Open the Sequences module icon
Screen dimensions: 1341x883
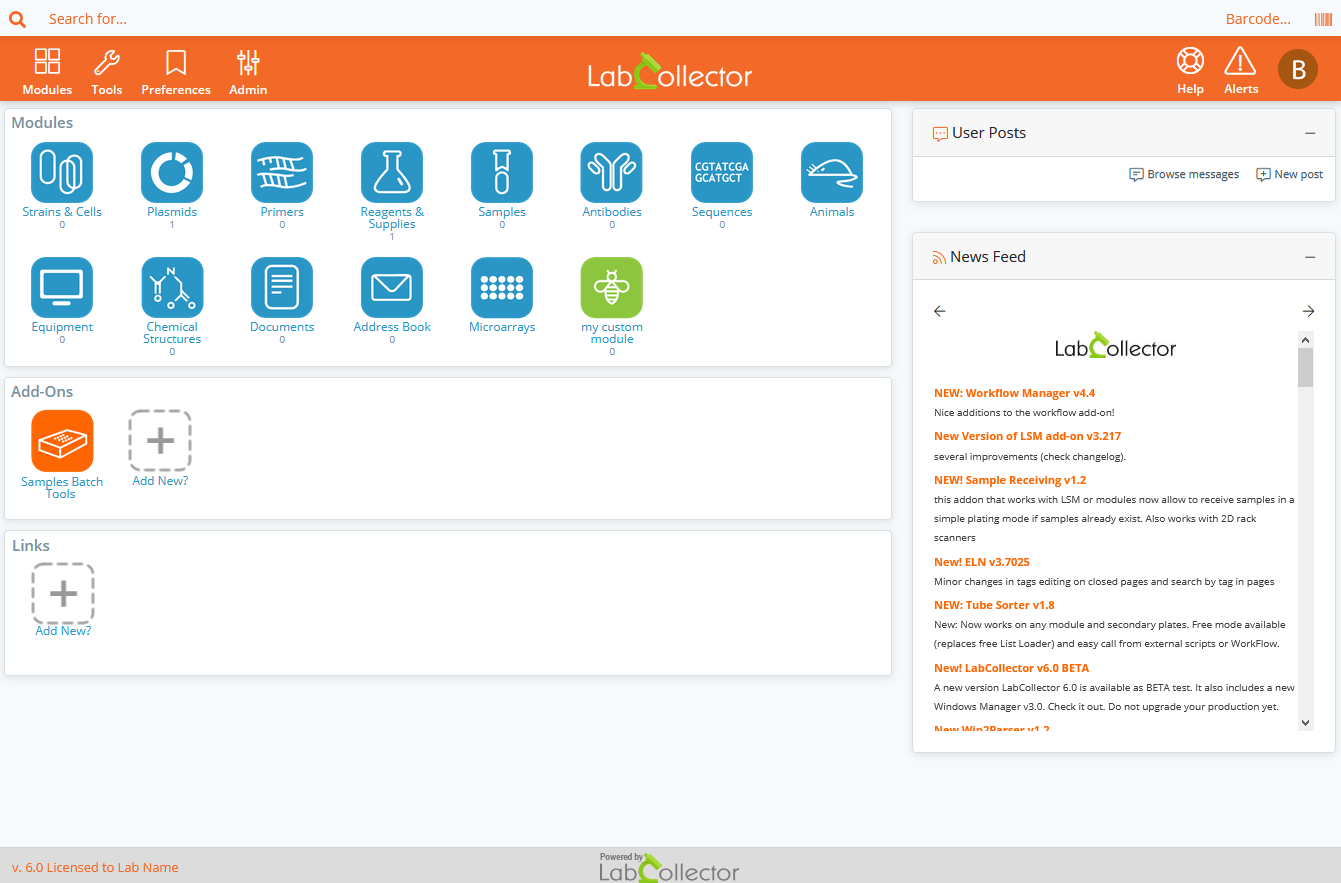coord(722,173)
